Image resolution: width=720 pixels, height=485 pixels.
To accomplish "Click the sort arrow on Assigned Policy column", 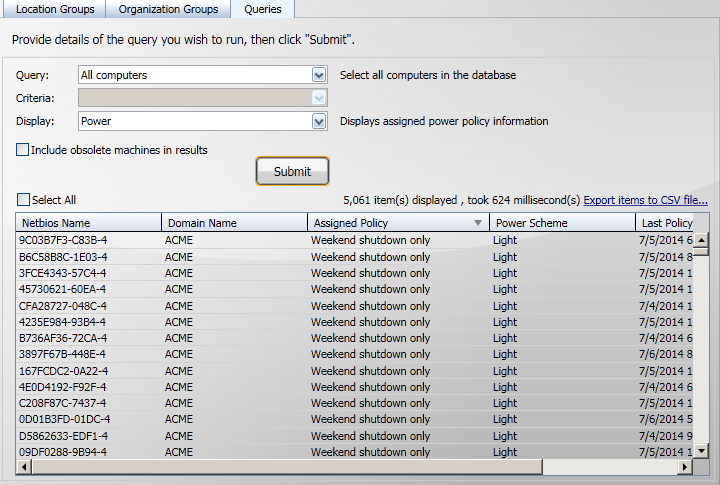I will click(478, 223).
